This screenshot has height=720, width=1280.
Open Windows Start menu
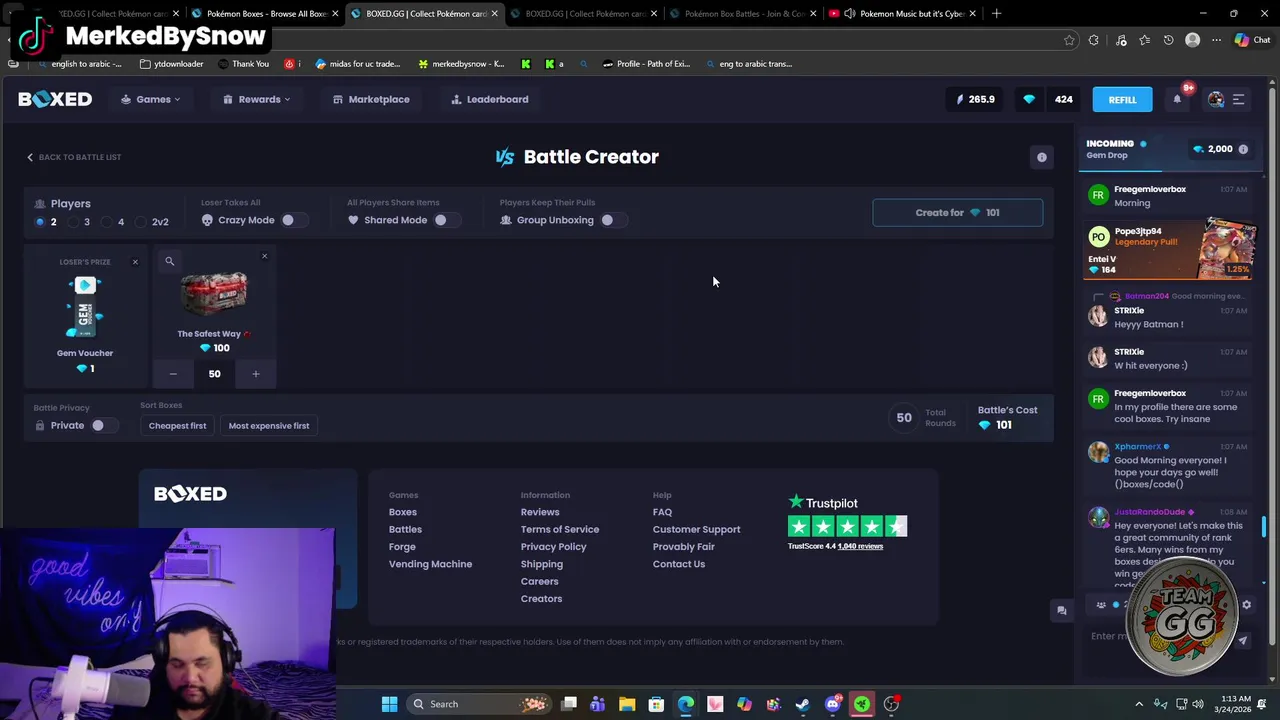(x=389, y=704)
